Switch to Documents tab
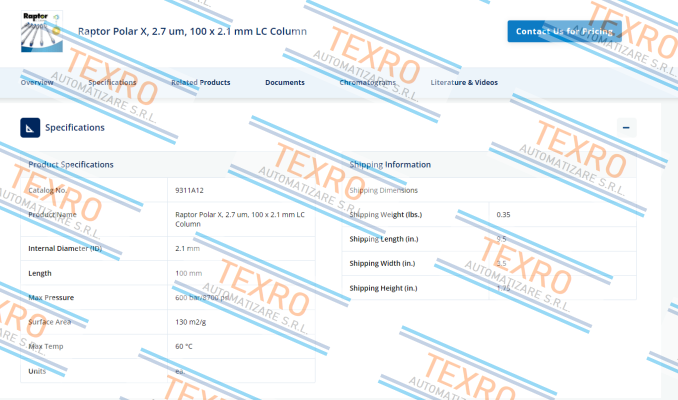 click(285, 82)
